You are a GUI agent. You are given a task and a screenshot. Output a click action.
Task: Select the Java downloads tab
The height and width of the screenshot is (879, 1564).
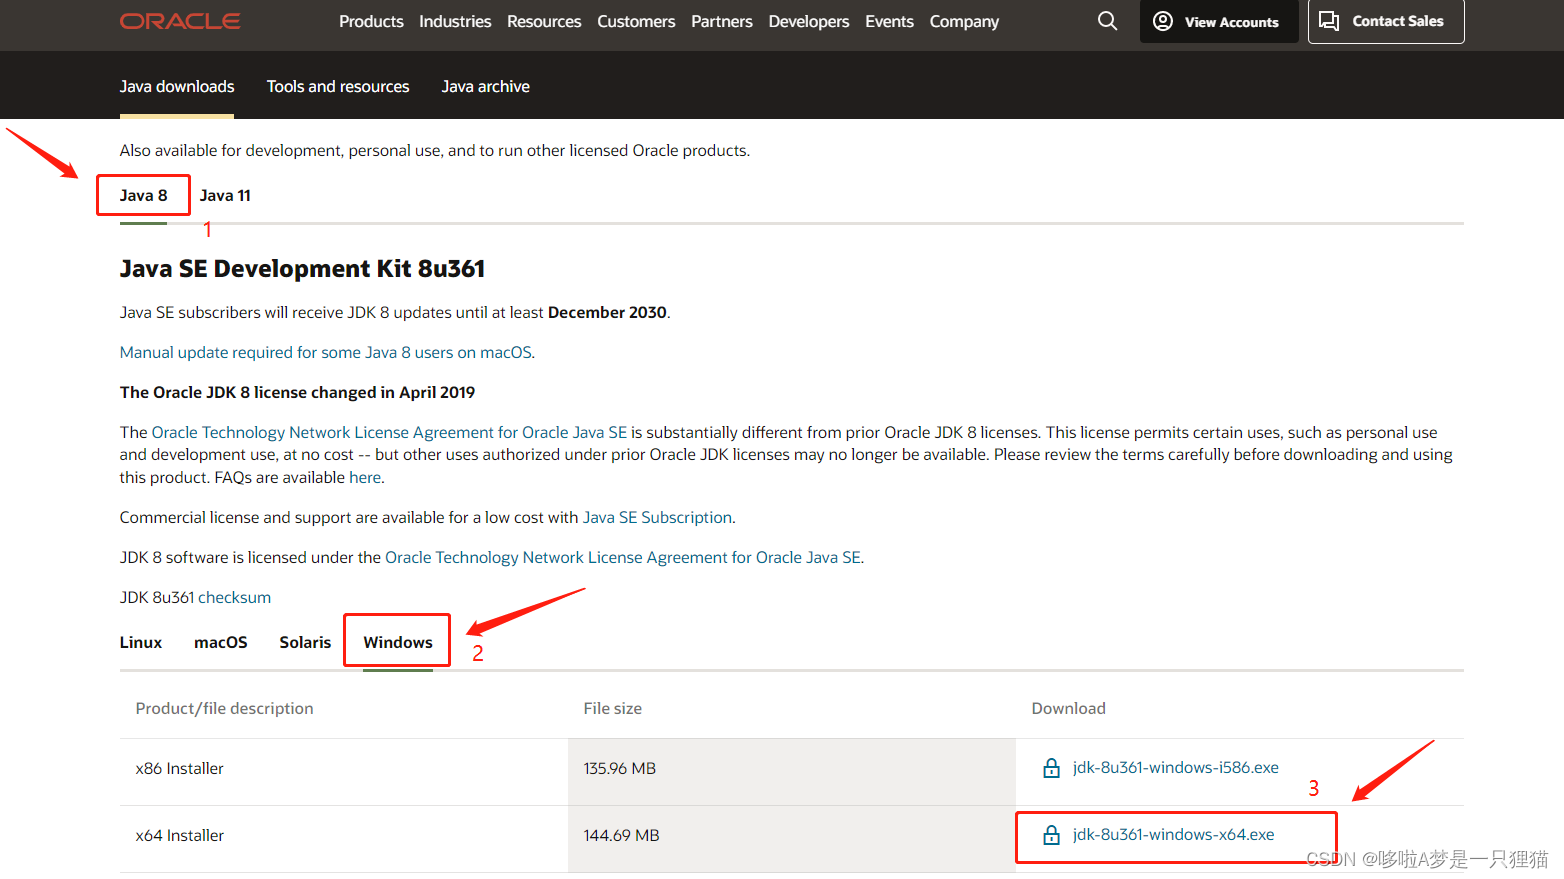(x=177, y=87)
